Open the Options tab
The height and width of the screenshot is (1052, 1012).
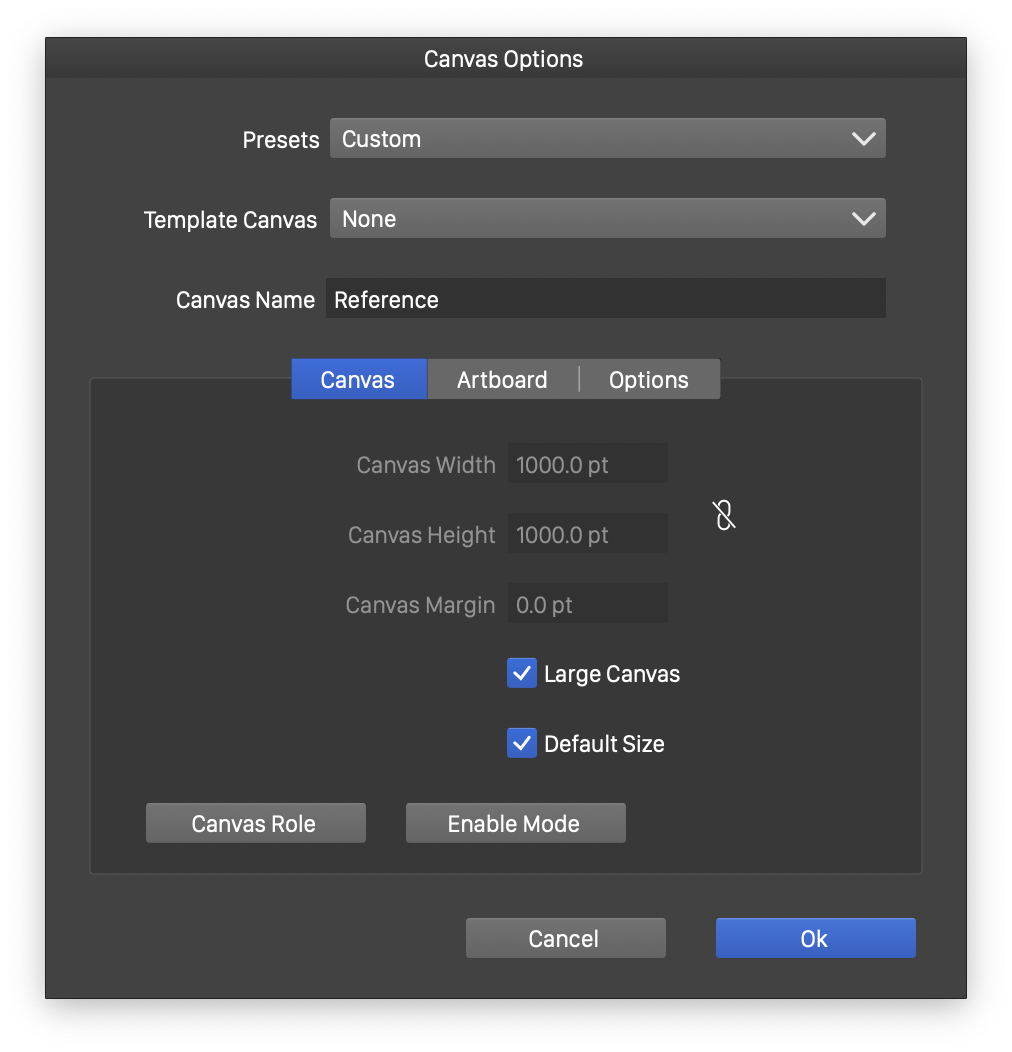pos(648,380)
